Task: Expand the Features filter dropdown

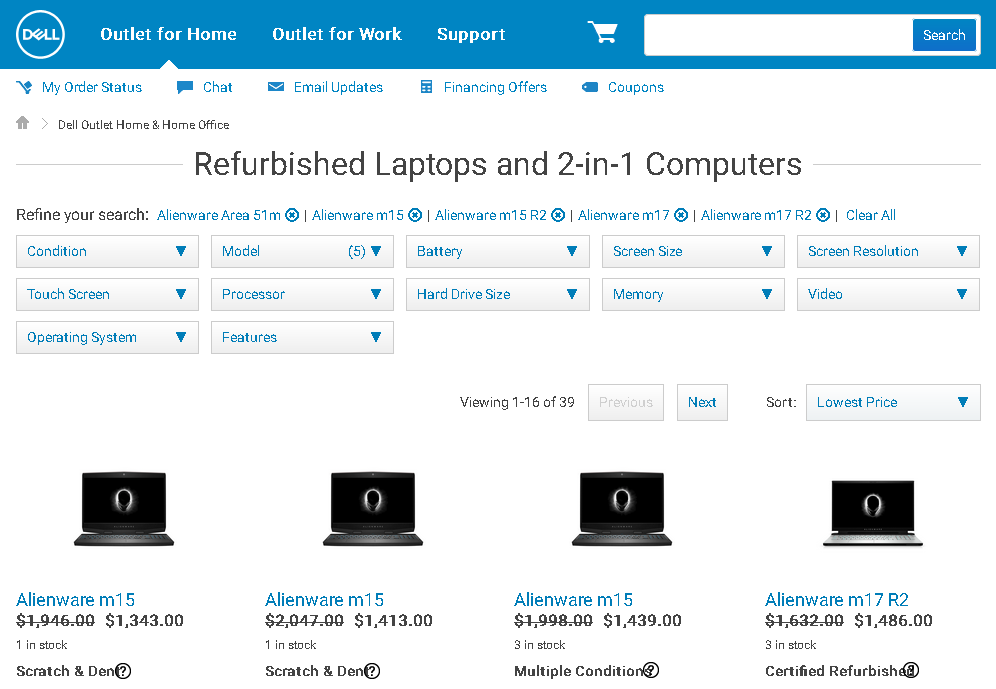Action: point(302,337)
